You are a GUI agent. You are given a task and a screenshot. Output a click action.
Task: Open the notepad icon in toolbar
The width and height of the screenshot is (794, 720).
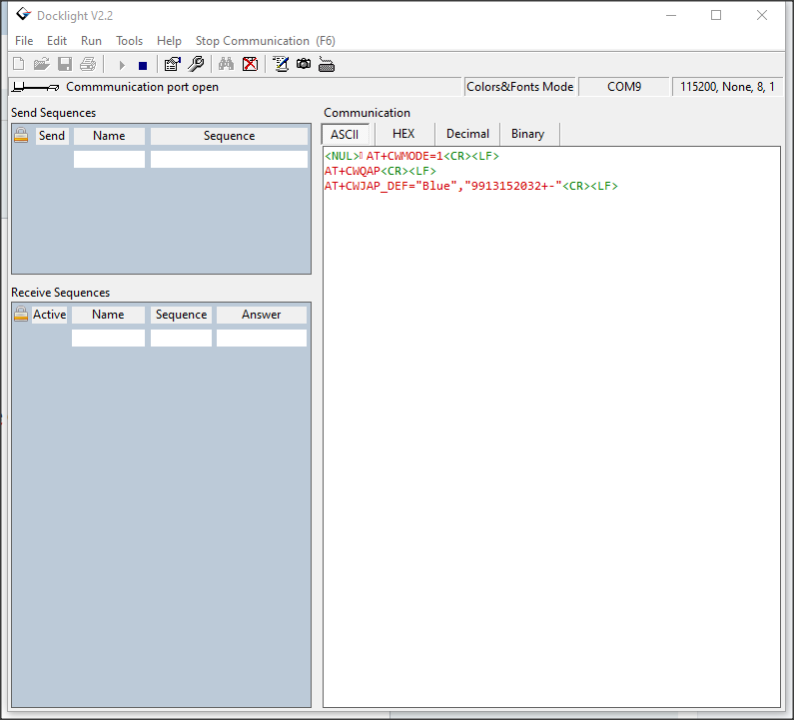pos(281,64)
